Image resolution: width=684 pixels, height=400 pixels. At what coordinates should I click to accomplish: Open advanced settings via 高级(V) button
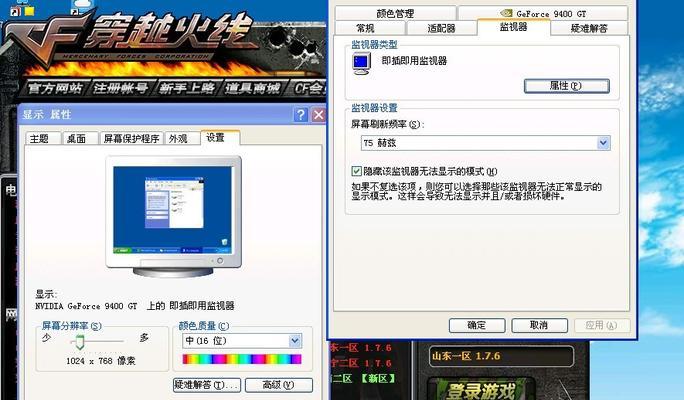point(279,385)
